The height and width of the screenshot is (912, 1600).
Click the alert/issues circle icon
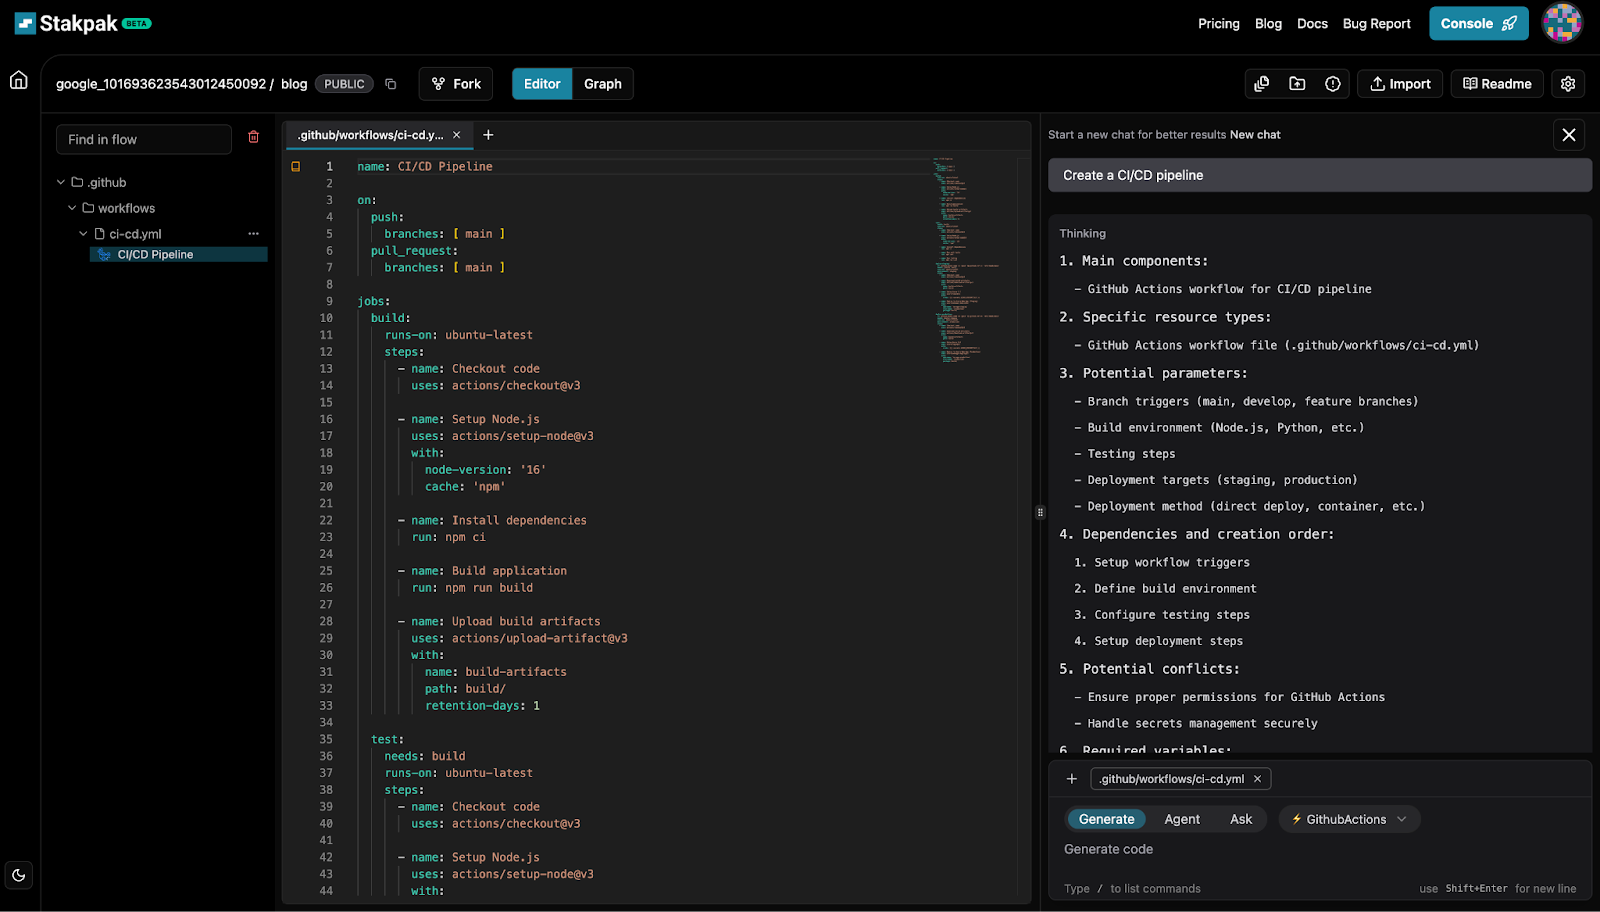1332,84
